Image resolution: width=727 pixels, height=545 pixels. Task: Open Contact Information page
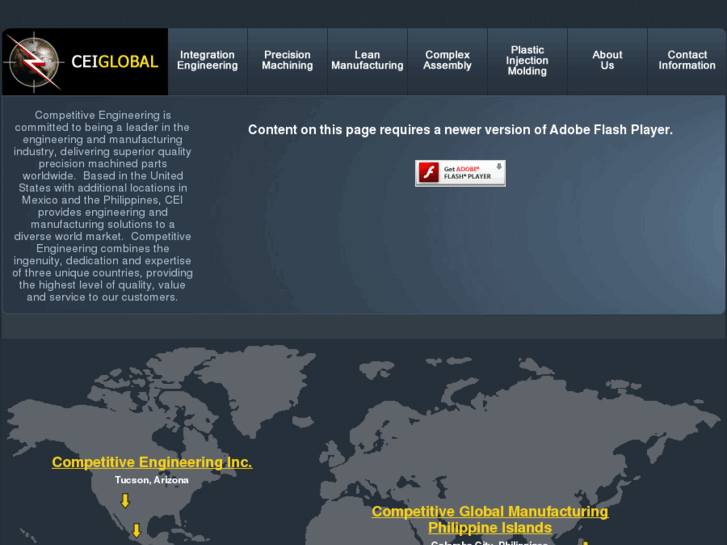click(687, 60)
